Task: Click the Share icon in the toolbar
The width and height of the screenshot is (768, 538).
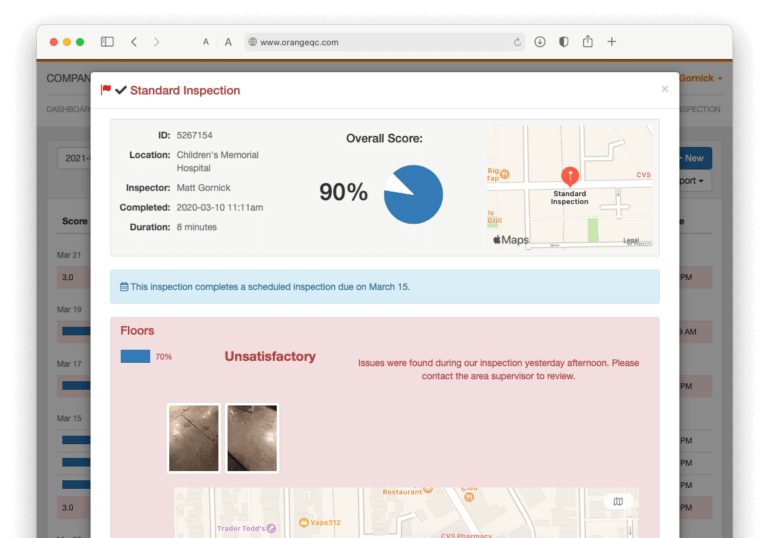Action: [588, 42]
